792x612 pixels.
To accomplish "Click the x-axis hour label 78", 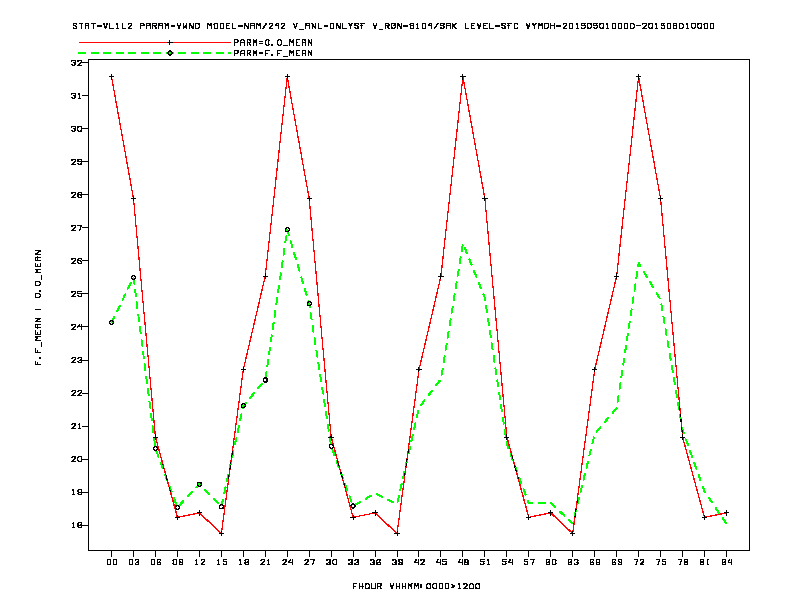I will (682, 562).
